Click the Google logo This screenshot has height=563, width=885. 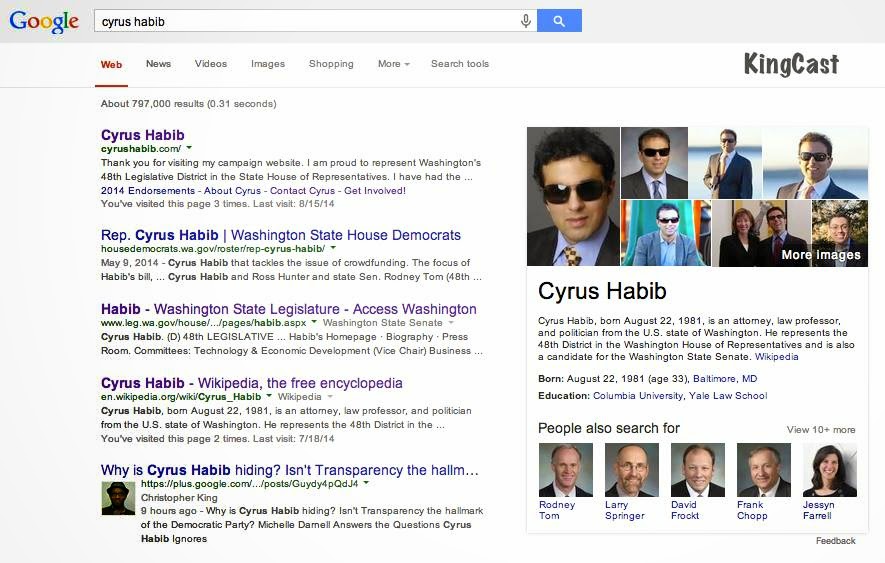44,22
